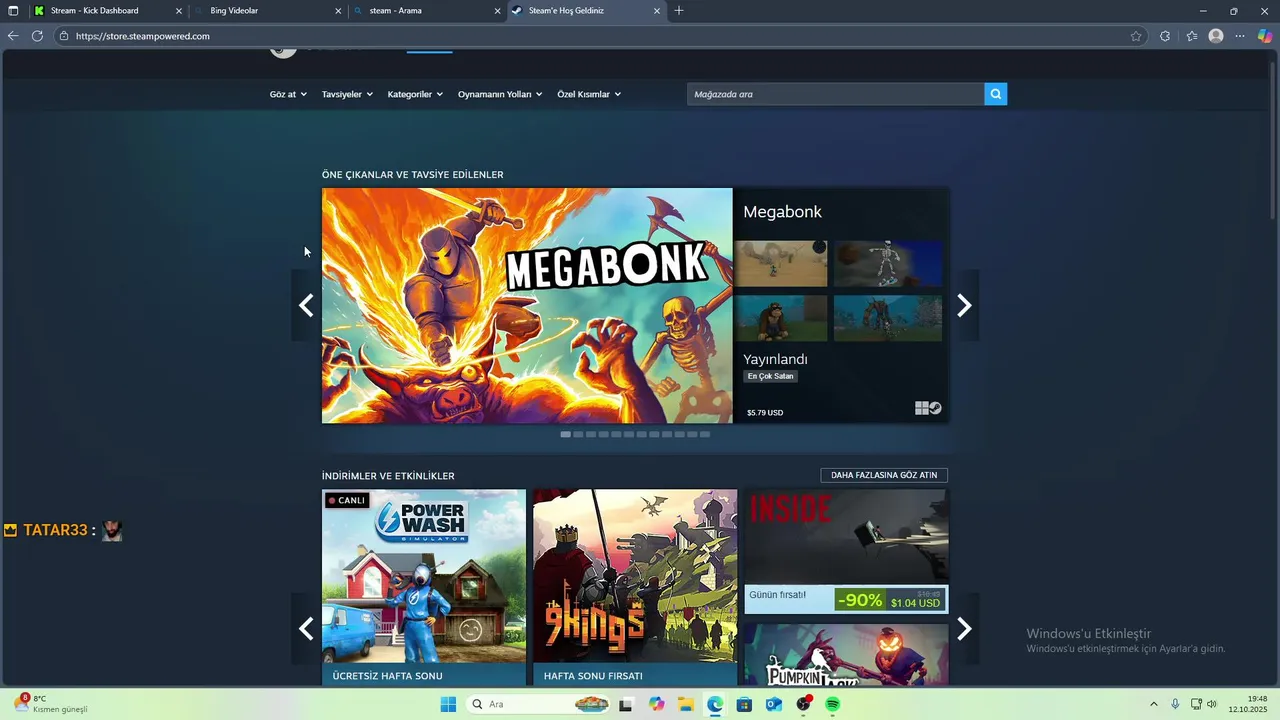Open the Windows Start menu
The width and height of the screenshot is (1280, 720).
(x=448, y=704)
